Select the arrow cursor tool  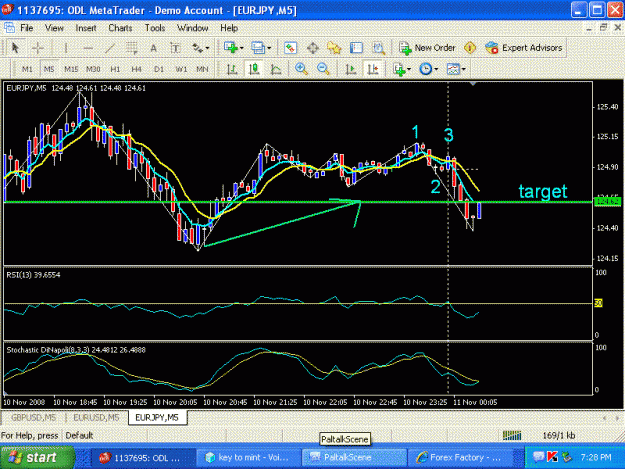click(x=15, y=48)
